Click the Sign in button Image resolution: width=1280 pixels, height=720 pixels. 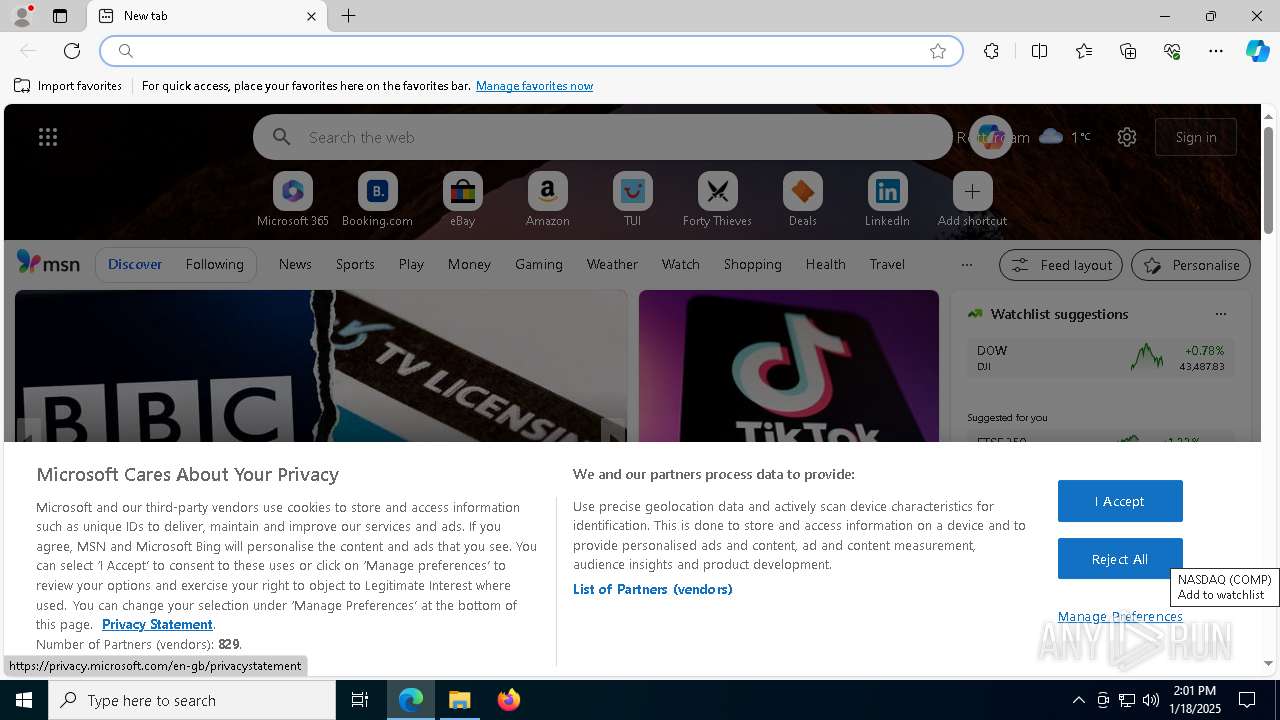[1196, 137]
